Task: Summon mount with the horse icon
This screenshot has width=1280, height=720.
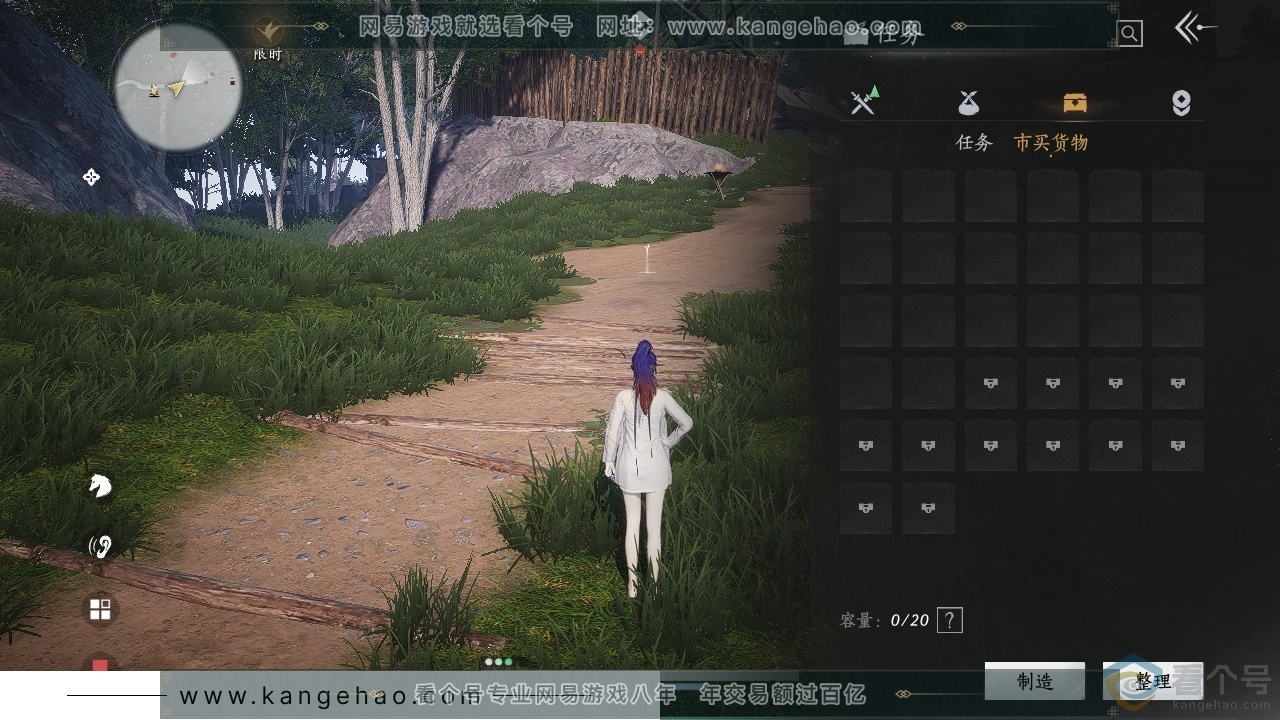Action: (x=100, y=486)
